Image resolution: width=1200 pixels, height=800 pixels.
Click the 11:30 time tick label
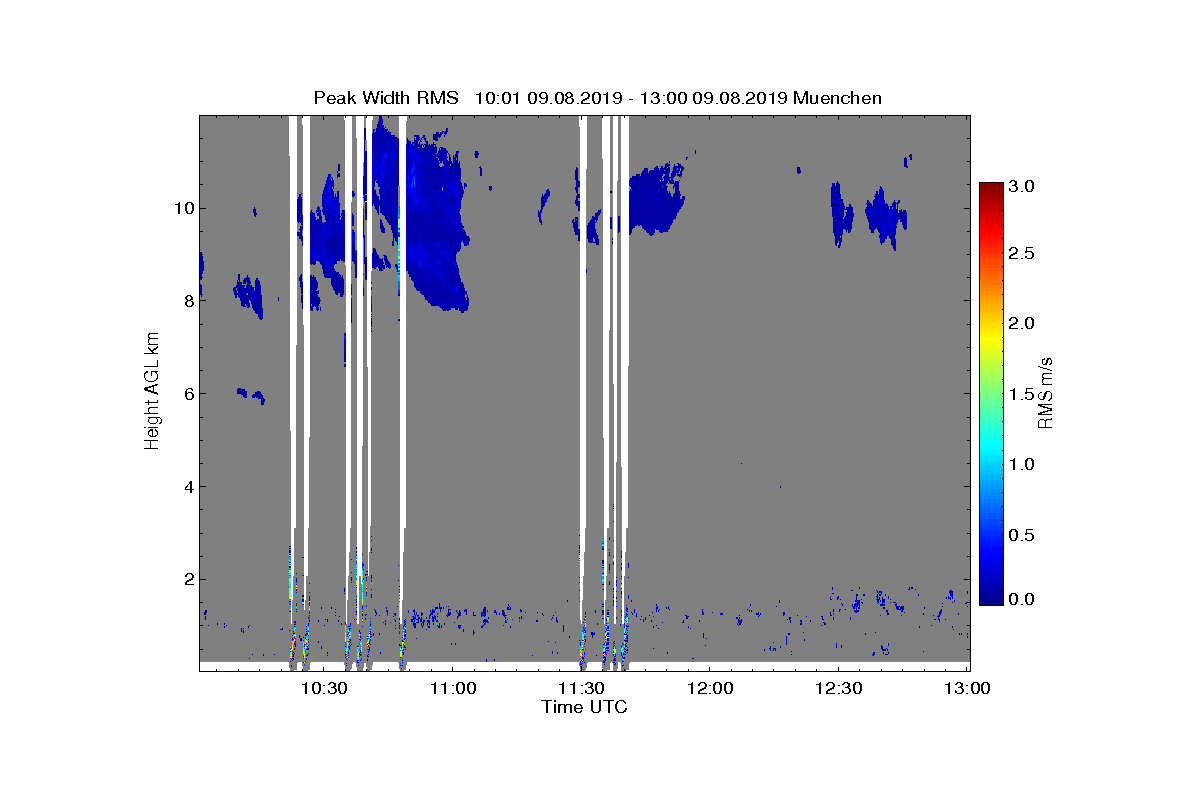[581, 689]
